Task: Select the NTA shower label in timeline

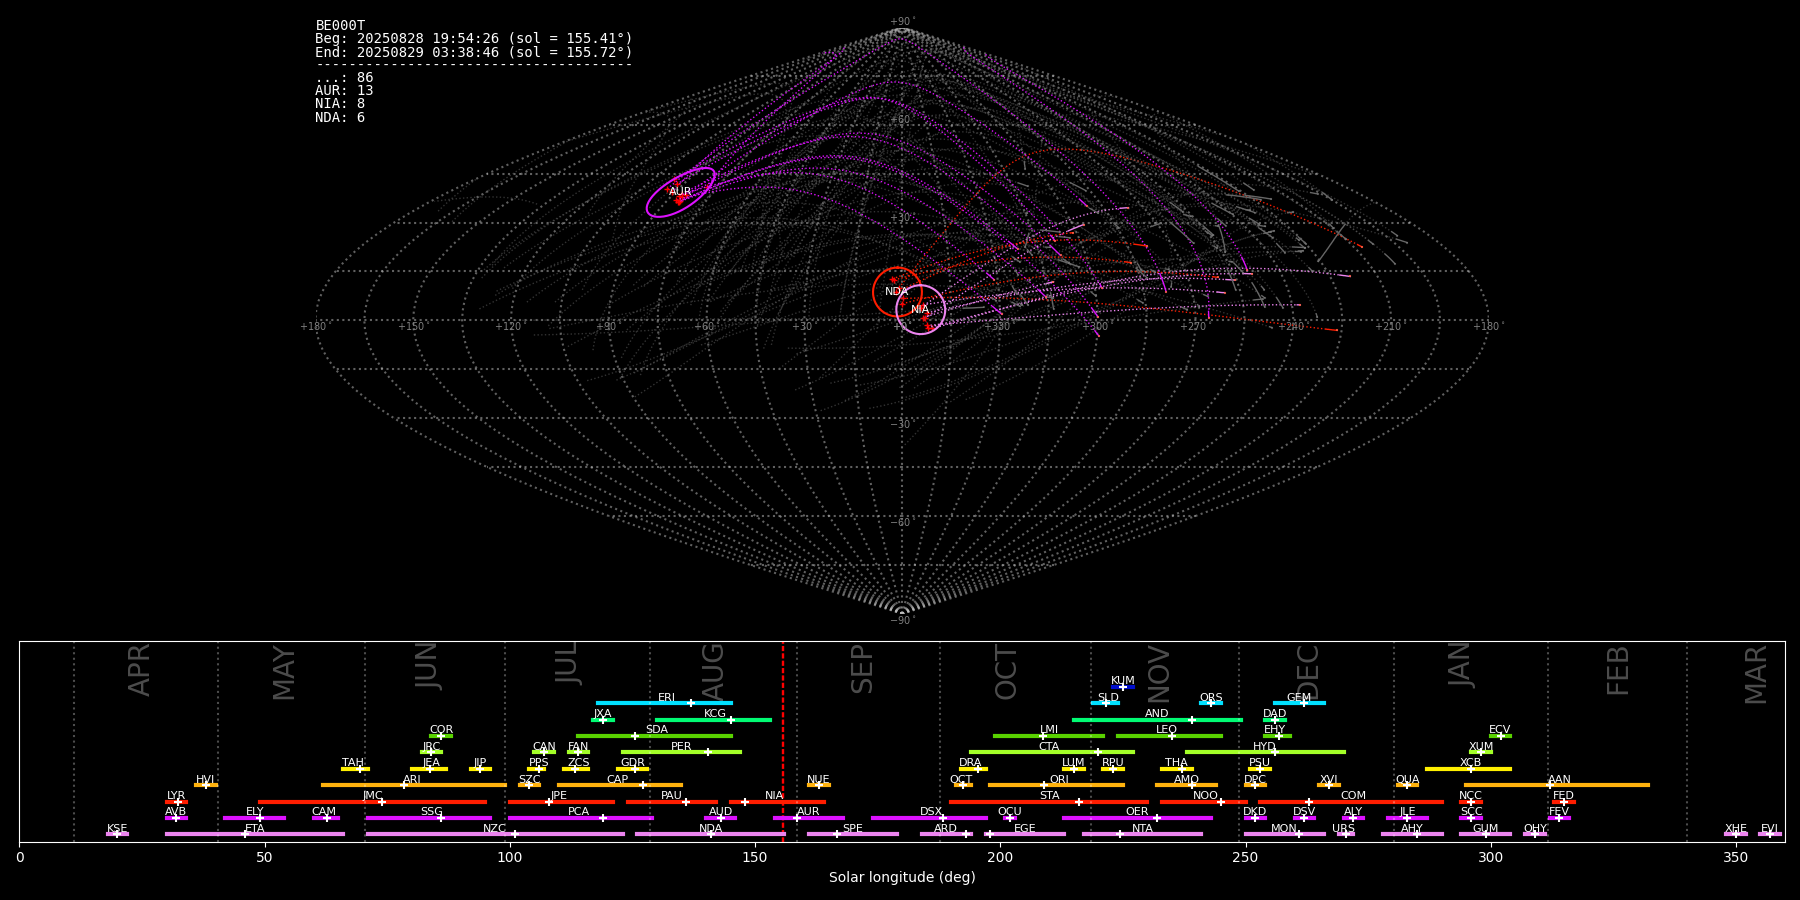Action: (1142, 829)
